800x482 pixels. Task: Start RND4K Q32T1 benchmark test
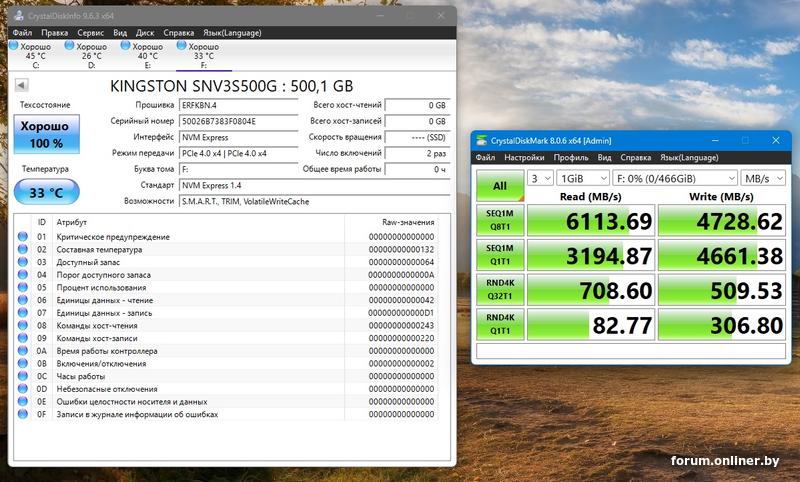pyautogui.click(x=500, y=289)
